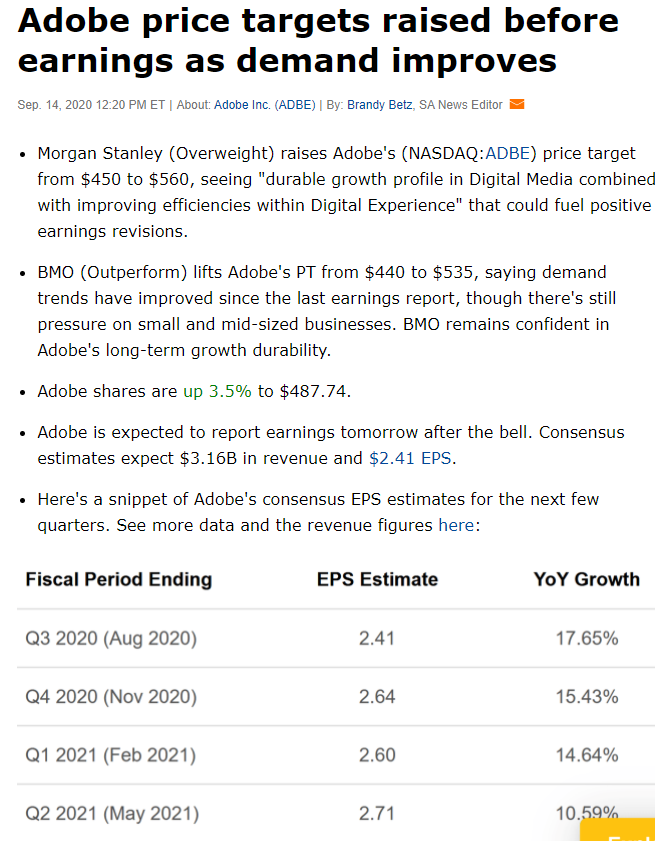The width and height of the screenshot is (655, 848).
Task: Click the green 'up 3.5%' text
Action: coord(217,391)
